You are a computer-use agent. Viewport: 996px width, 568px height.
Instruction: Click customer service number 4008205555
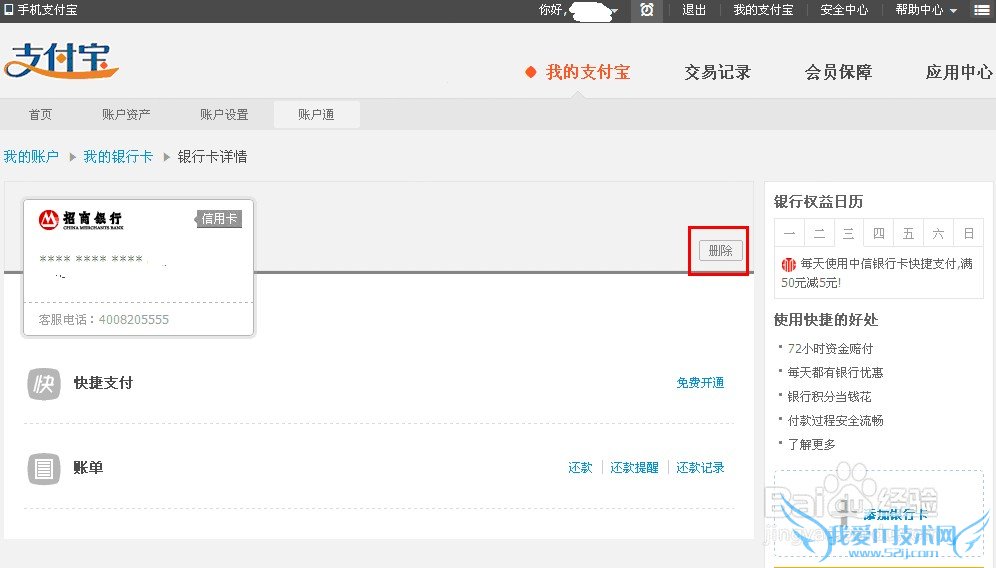click(x=134, y=320)
